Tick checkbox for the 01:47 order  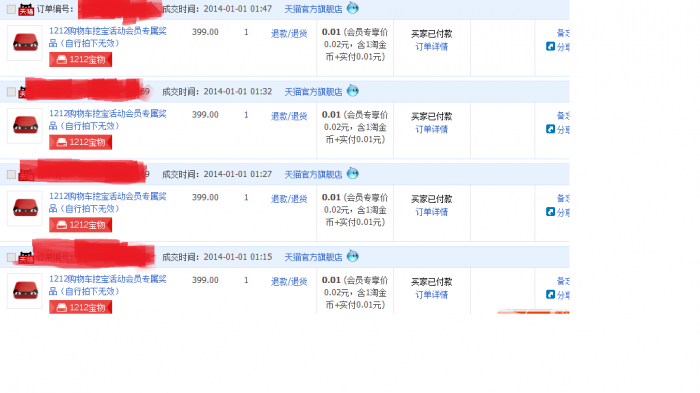pos(11,9)
